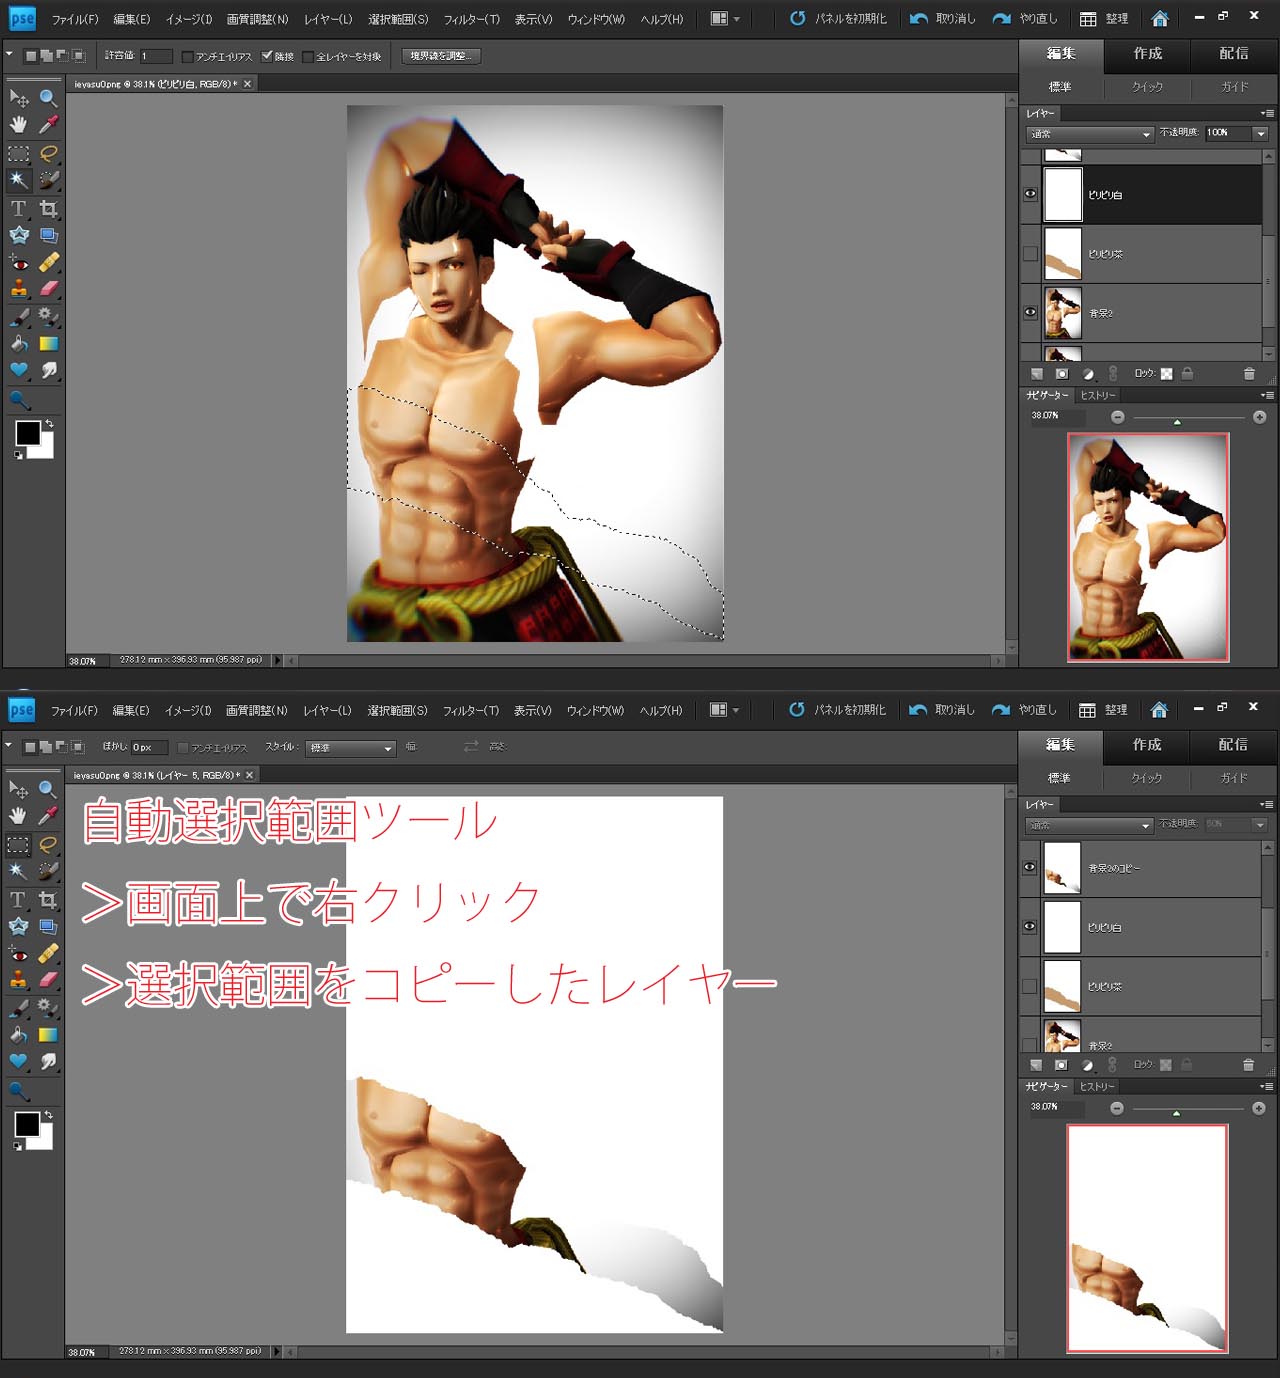
Task: Click パネルを初期化 in the top window
Action: [x=838, y=19]
